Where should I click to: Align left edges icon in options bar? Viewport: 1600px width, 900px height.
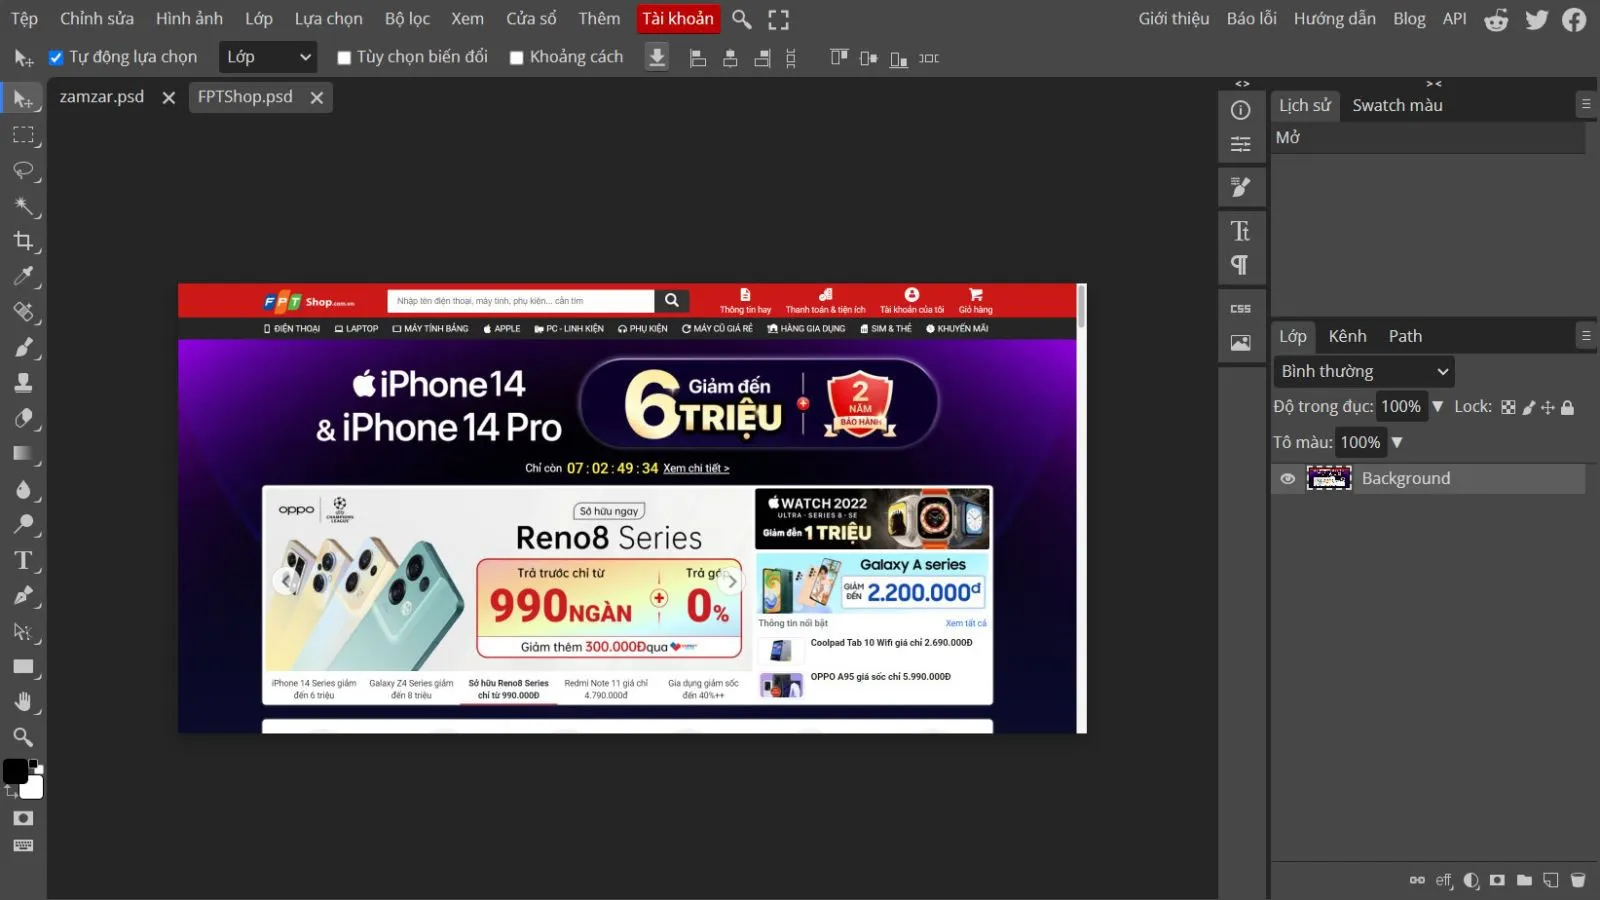pyautogui.click(x=698, y=58)
